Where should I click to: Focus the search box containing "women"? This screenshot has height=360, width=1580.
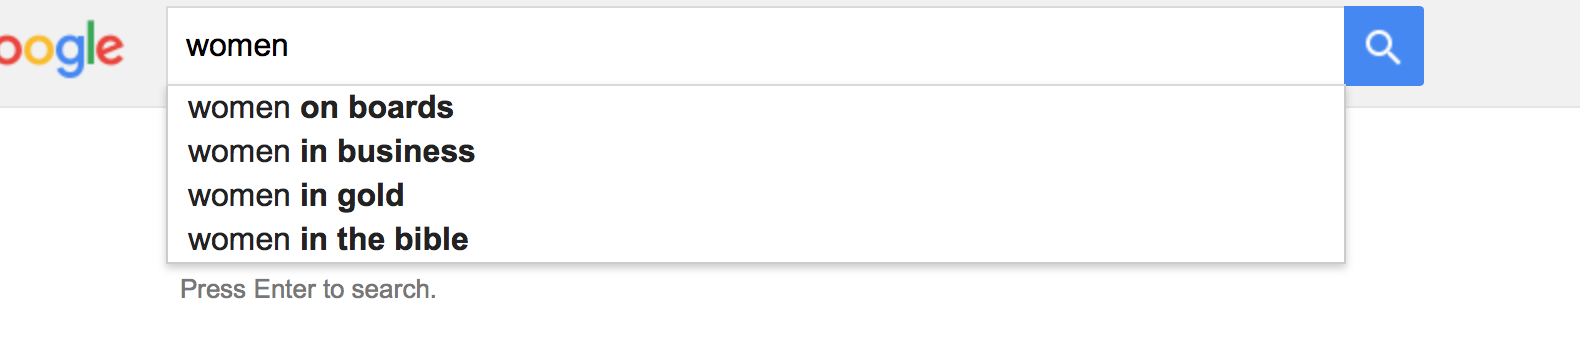[755, 46]
